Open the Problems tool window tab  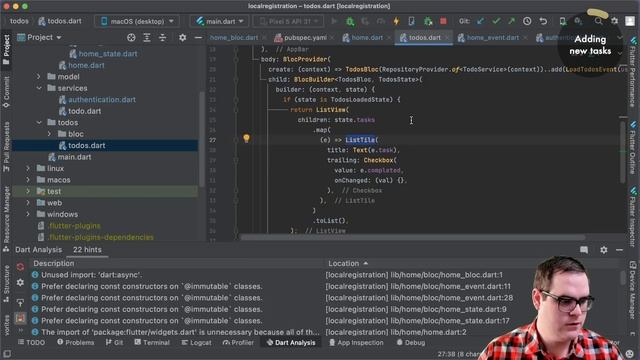(x=76, y=343)
